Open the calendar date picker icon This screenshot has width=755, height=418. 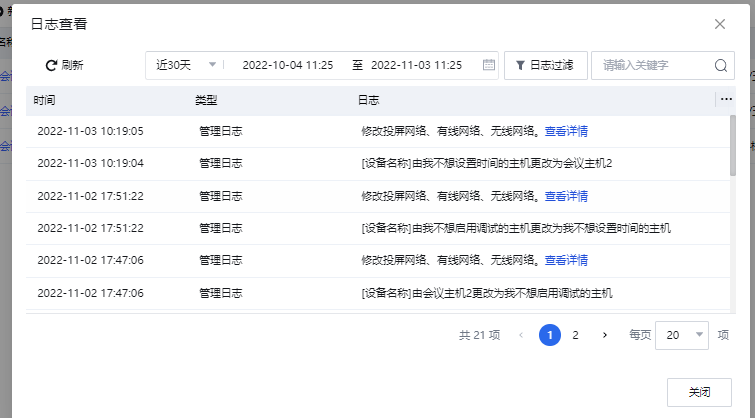[x=489, y=65]
